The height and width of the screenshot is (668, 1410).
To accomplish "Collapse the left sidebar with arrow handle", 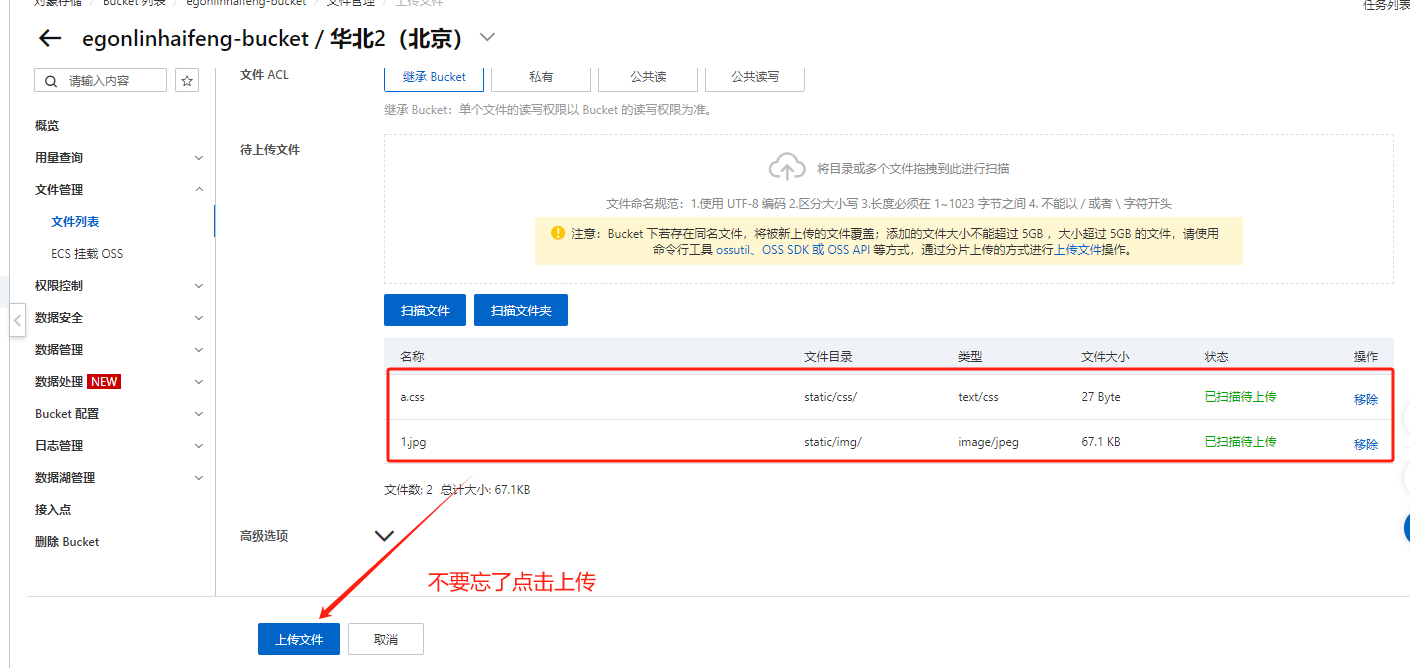I will coord(17,322).
